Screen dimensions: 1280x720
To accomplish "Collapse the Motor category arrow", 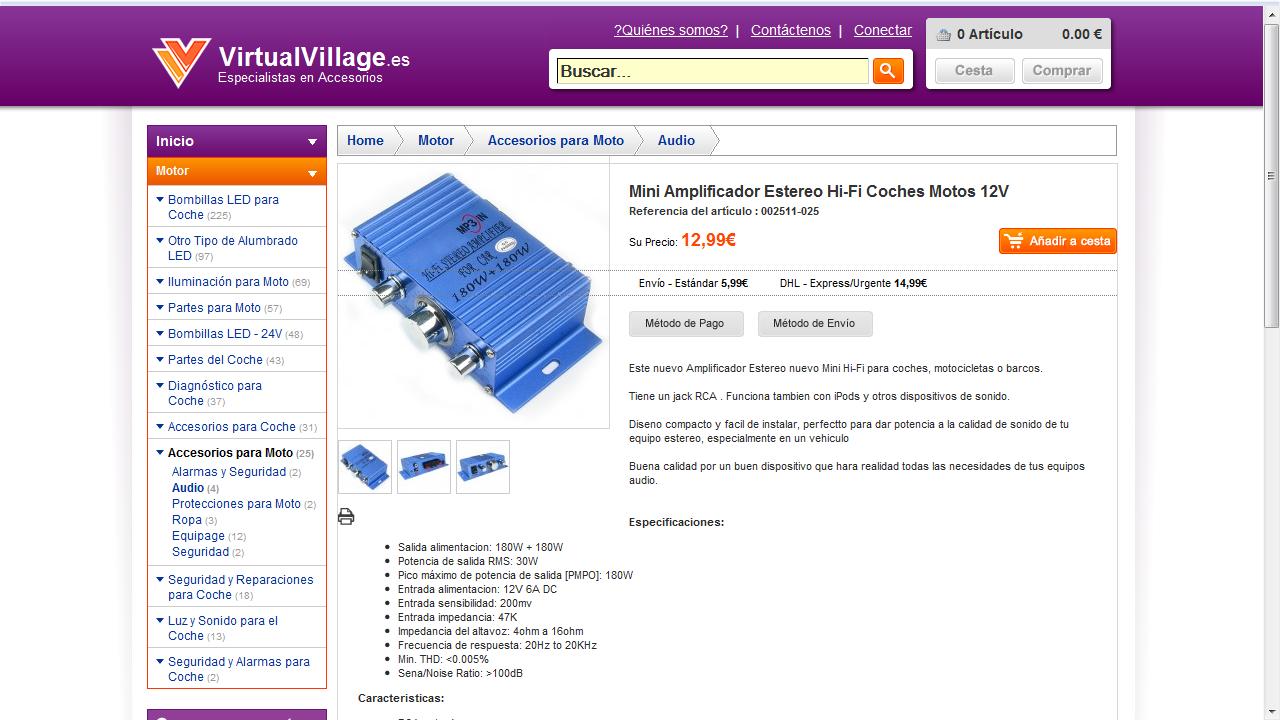I will pos(312,174).
